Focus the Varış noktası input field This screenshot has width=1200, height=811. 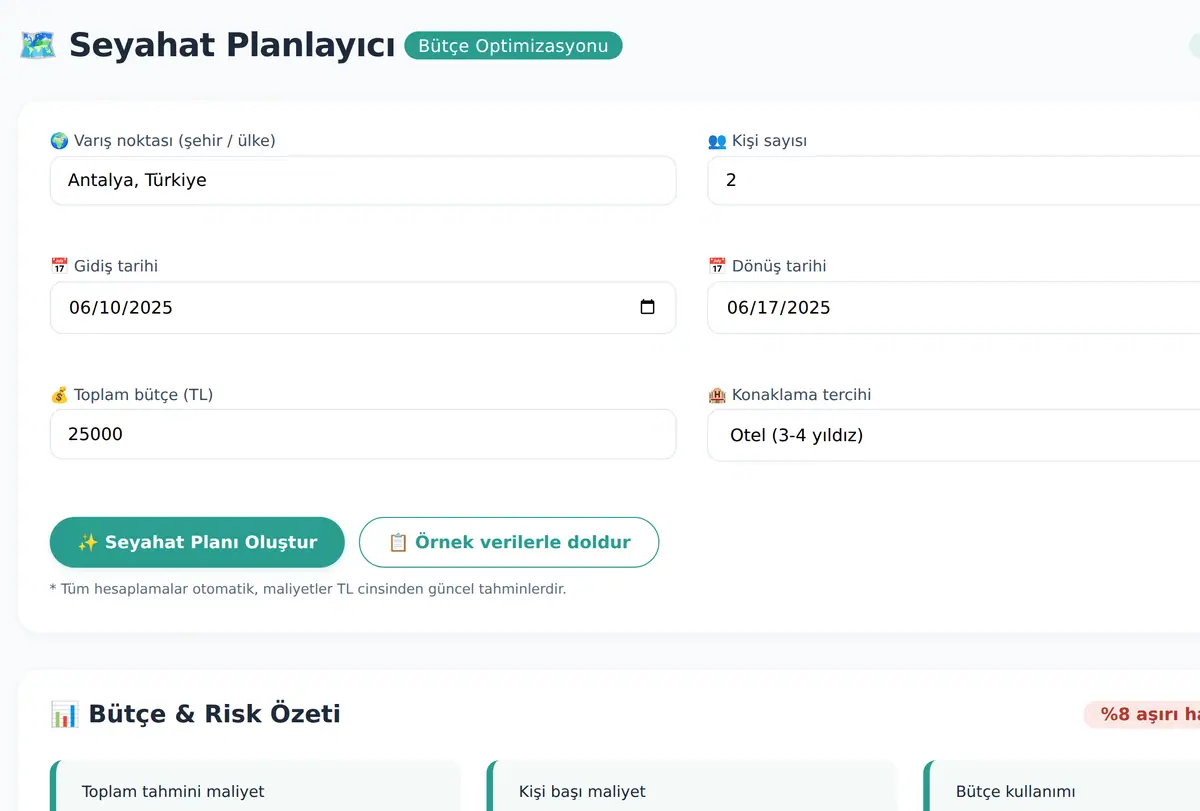pyautogui.click(x=363, y=180)
